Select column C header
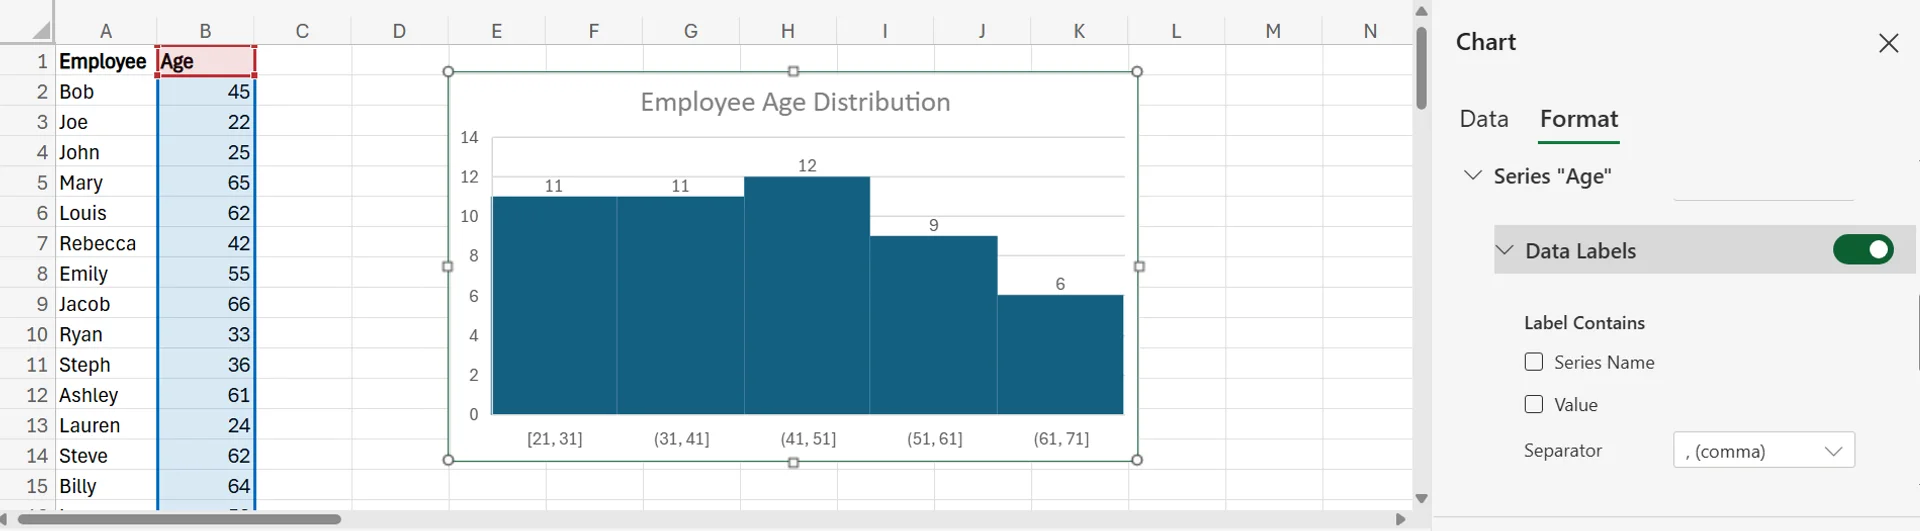Screen dimensions: 1920x531 302,31
